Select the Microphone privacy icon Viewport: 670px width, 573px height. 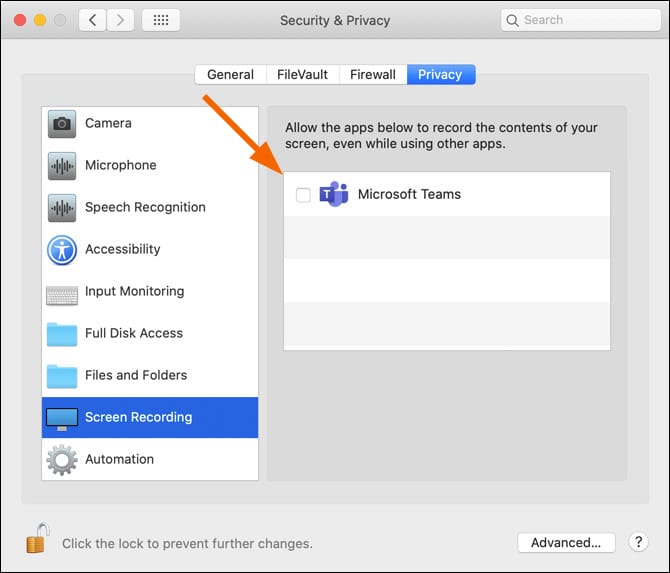pyautogui.click(x=62, y=166)
